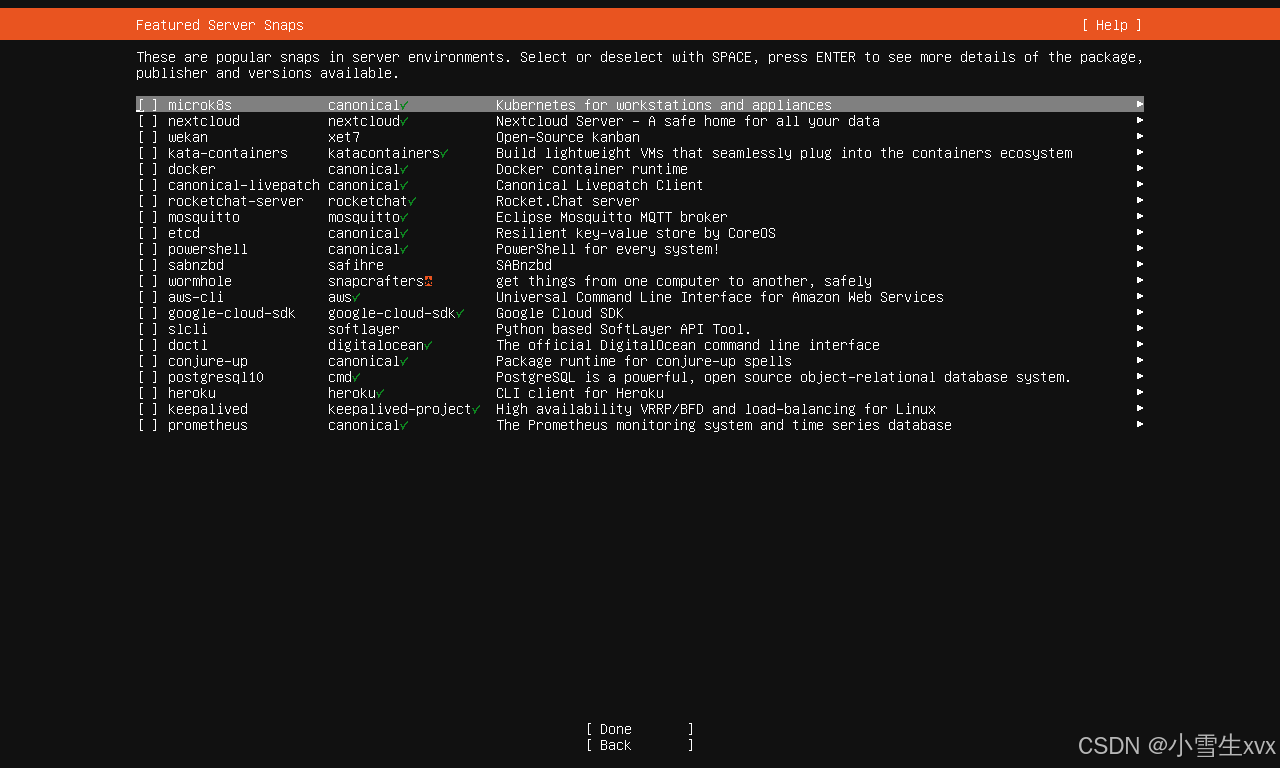The height and width of the screenshot is (768, 1280).
Task: Click verified checkmark beside mosquitto publisher
Action: pos(404,217)
